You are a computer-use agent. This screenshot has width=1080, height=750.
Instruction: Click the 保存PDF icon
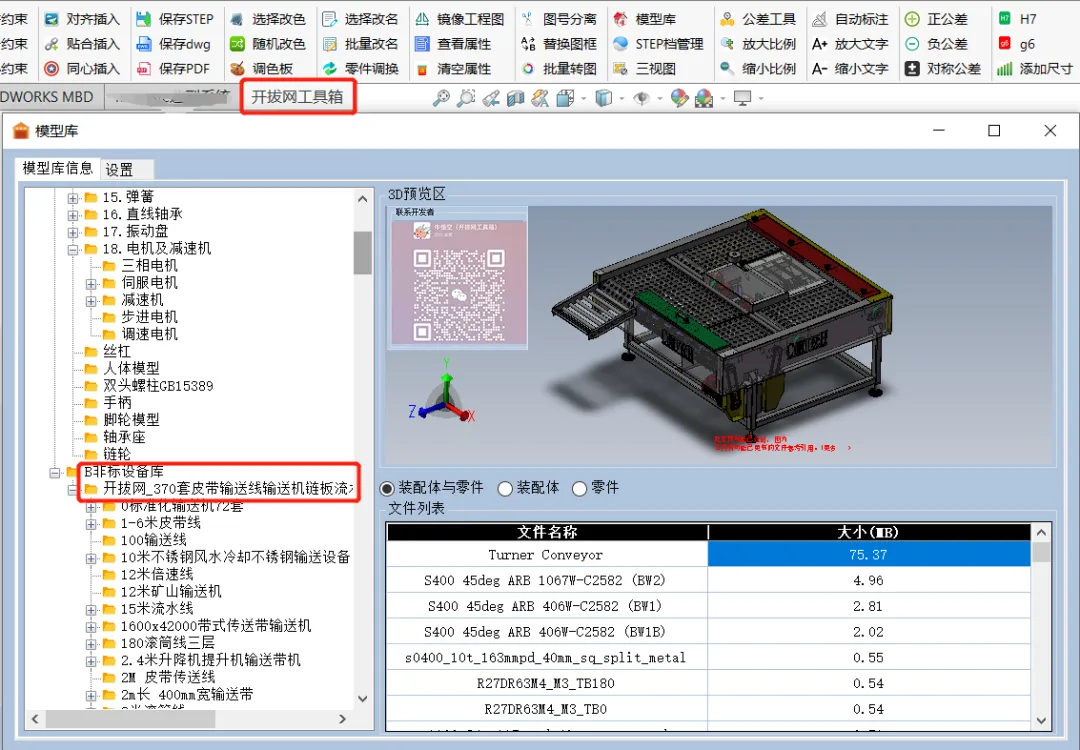point(143,69)
